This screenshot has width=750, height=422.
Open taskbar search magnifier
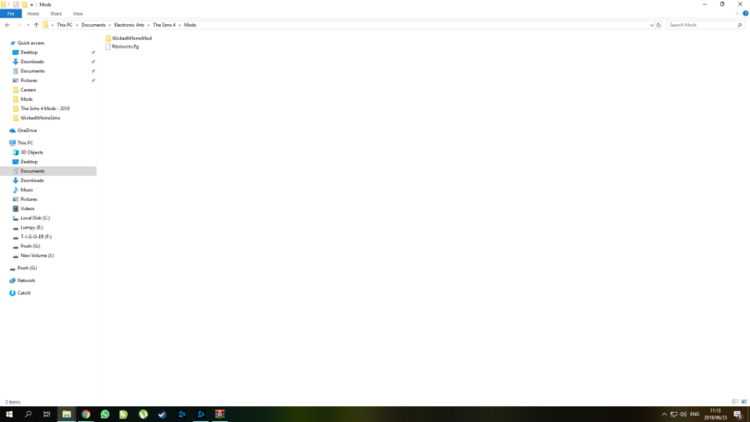click(28, 414)
